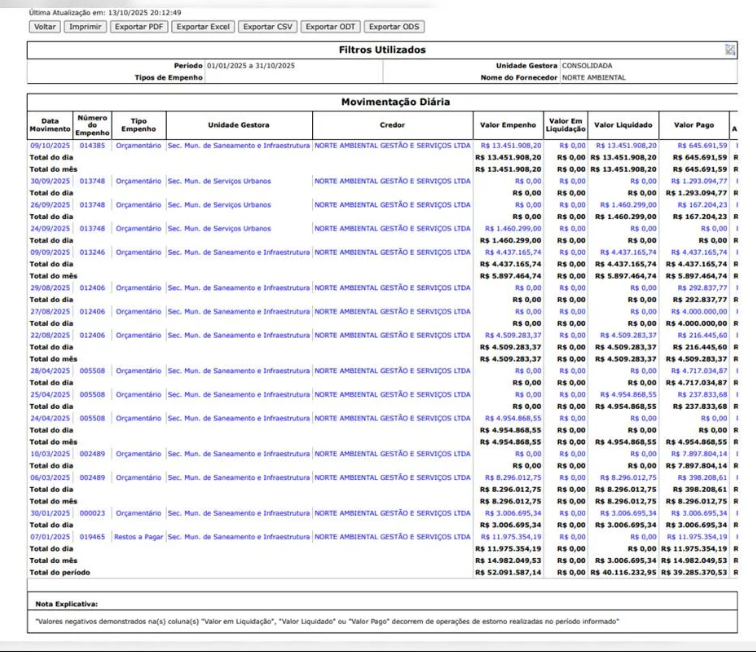Click Exportar Excel button

pos(204,26)
